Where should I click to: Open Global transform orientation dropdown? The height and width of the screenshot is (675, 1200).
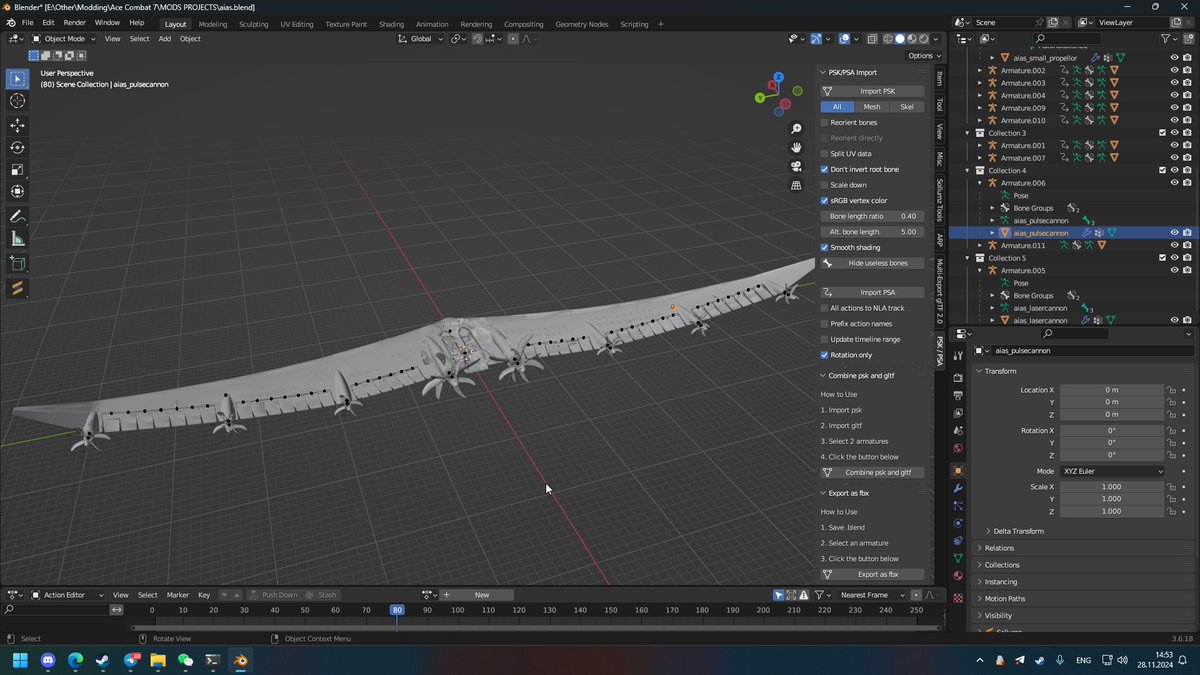coord(421,39)
